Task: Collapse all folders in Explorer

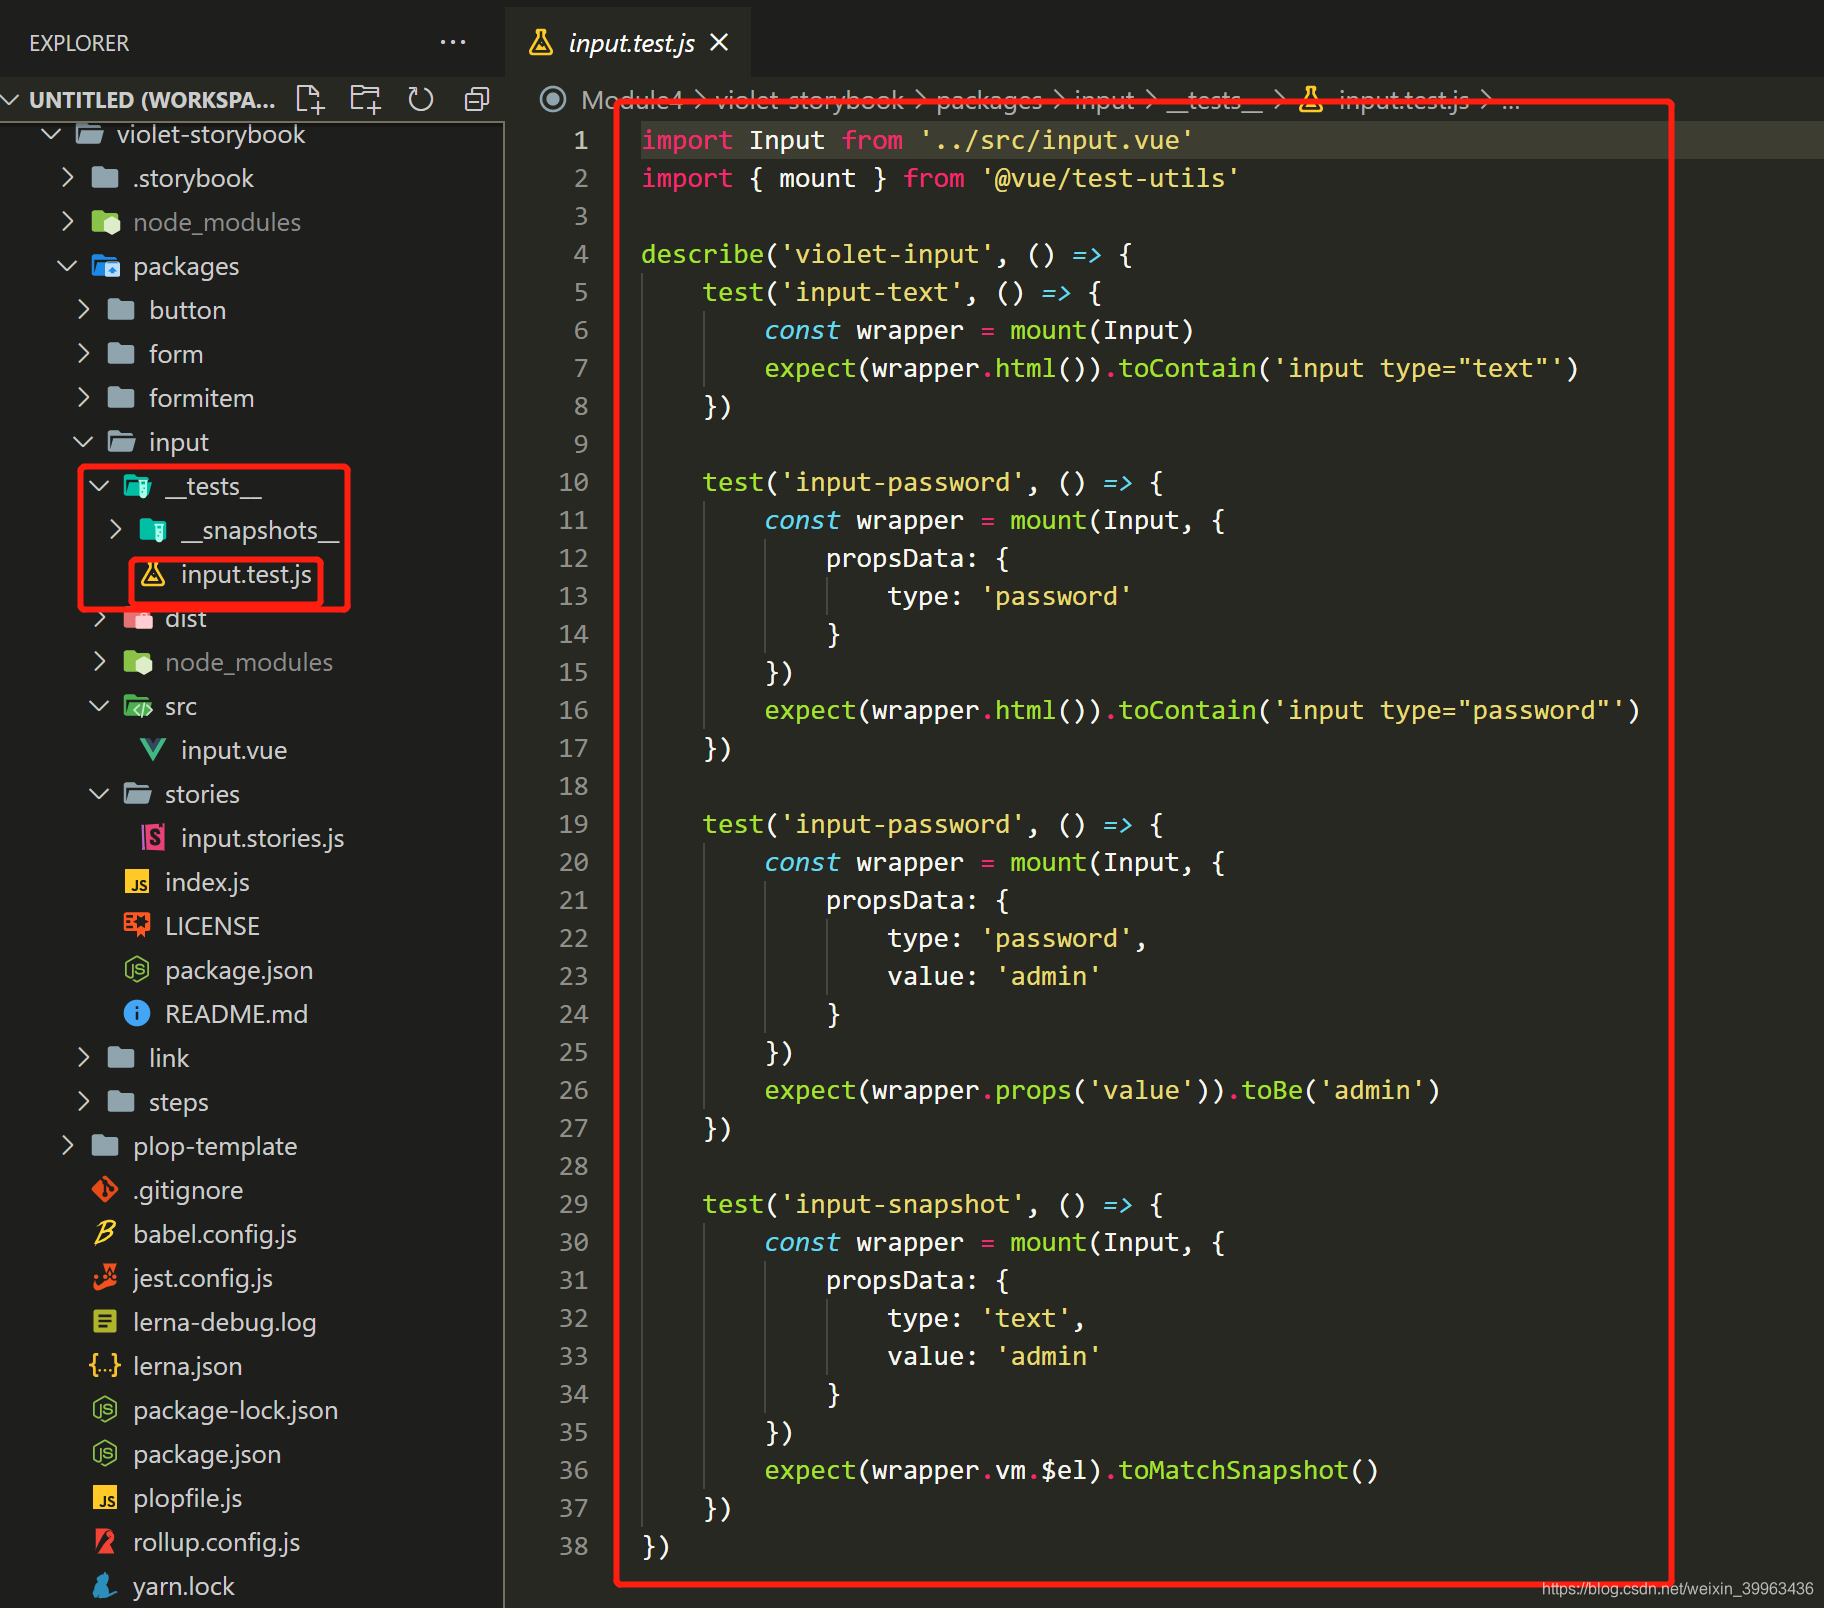Action: click(477, 99)
